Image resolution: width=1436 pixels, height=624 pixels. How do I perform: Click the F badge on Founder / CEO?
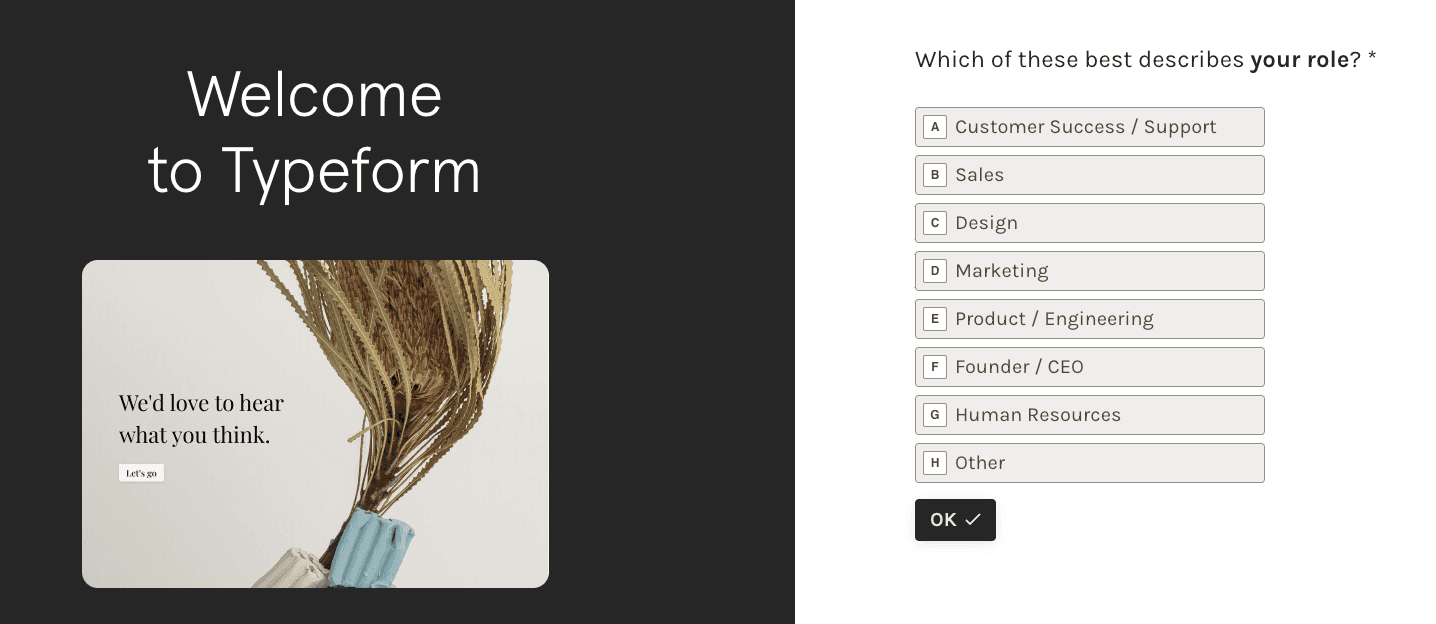point(935,367)
